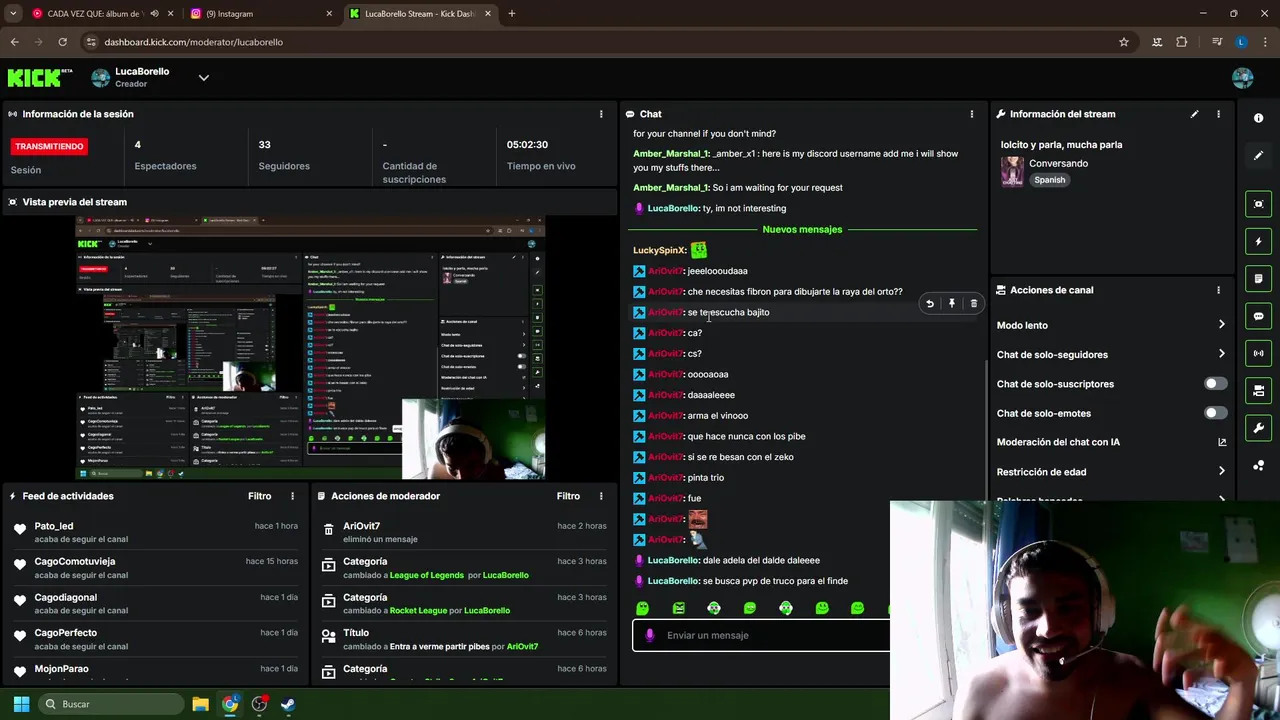1280x720 pixels.
Task: Open external link icon for Moderación del chat con IA
Action: 1222,442
